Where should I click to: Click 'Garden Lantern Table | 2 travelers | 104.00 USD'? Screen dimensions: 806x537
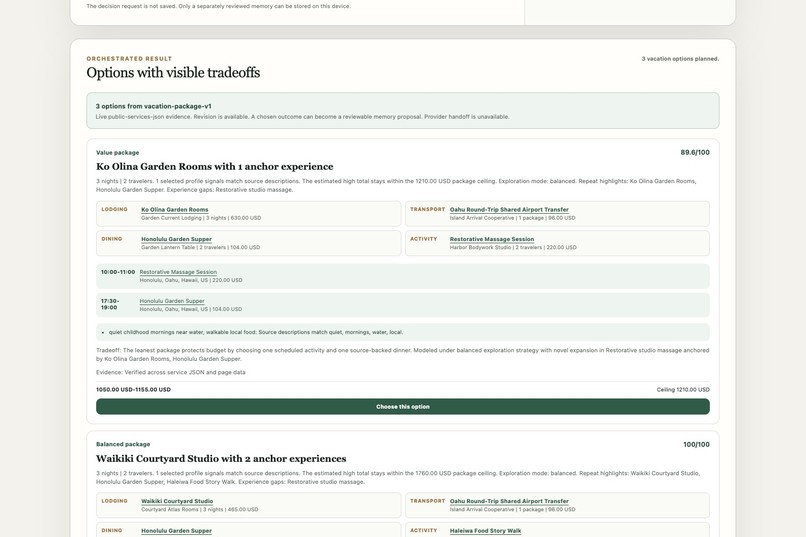pos(200,247)
